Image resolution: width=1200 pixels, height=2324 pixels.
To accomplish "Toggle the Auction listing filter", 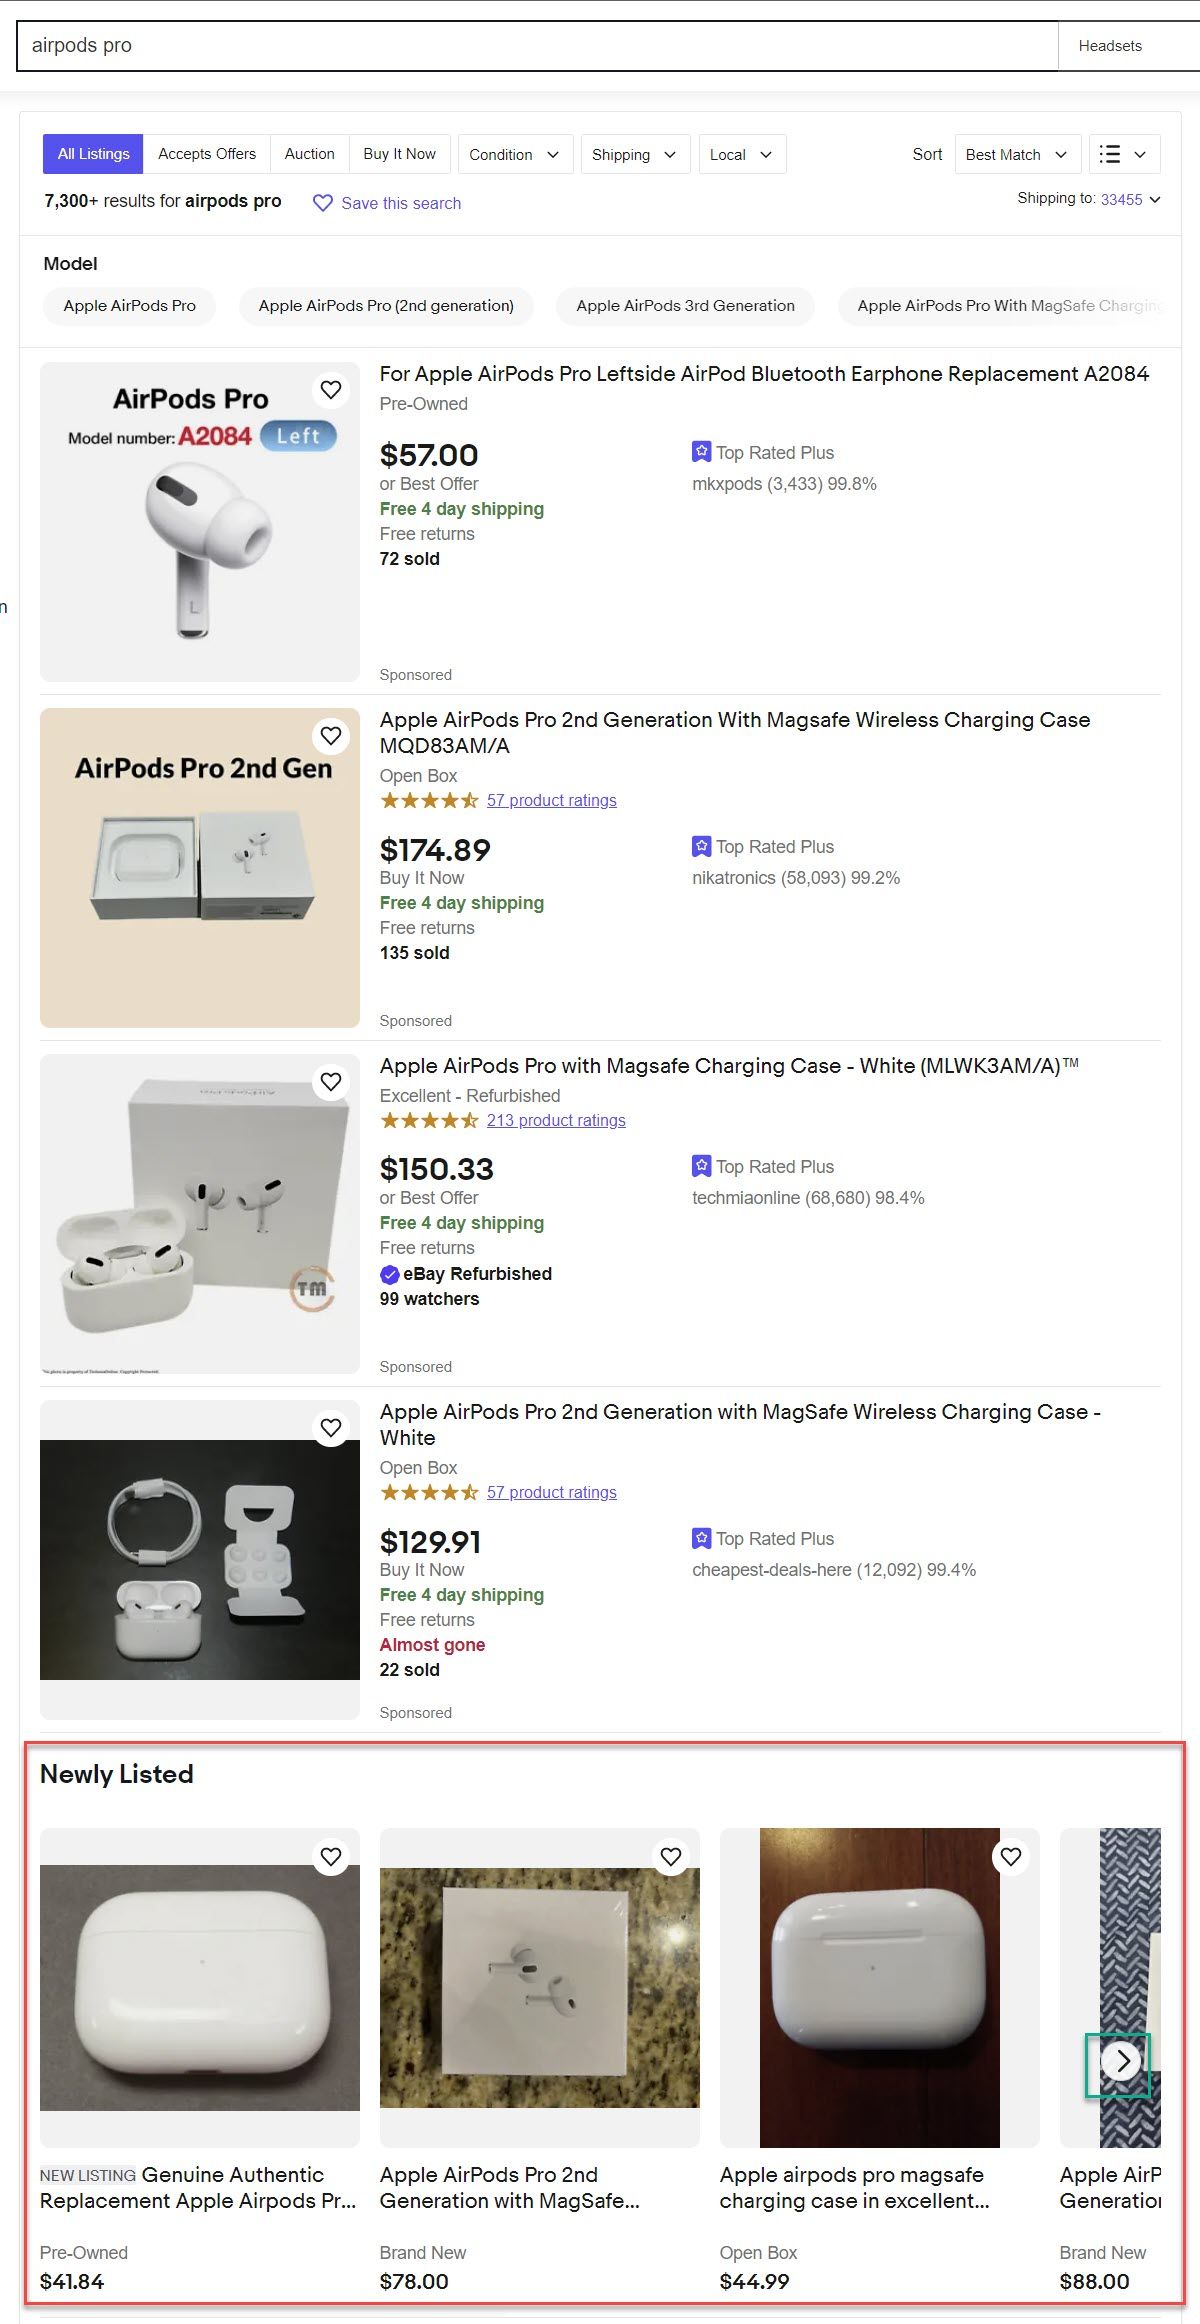I will coord(310,154).
